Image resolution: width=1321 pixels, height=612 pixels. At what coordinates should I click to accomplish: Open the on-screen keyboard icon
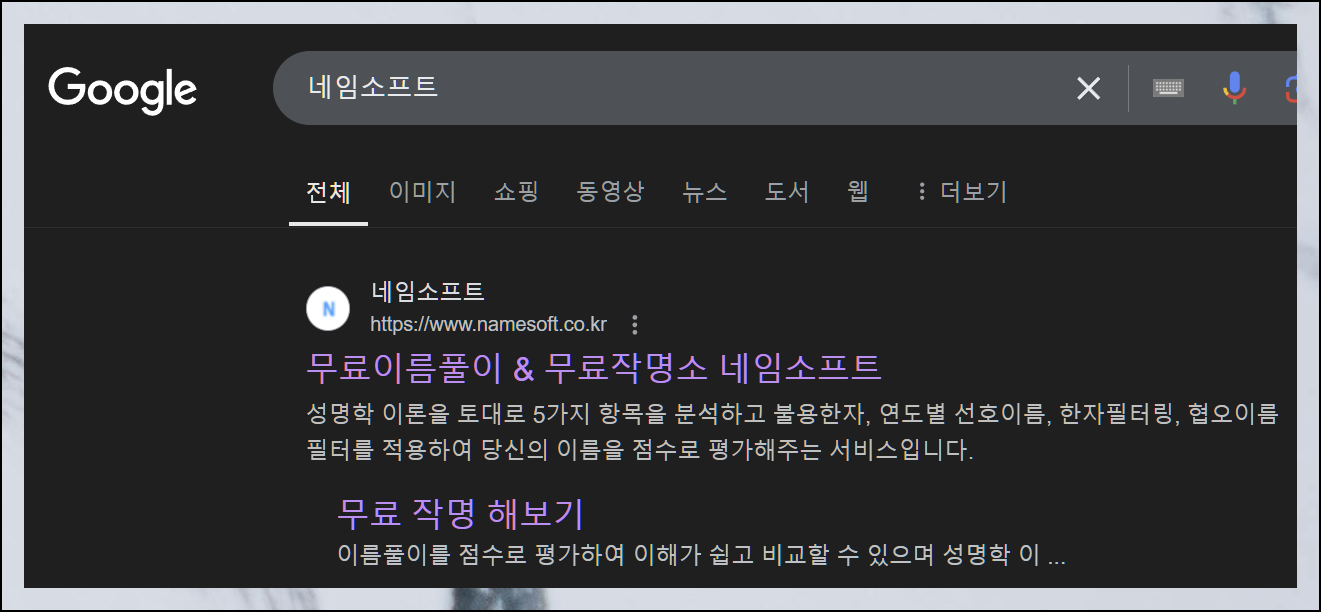(1168, 88)
